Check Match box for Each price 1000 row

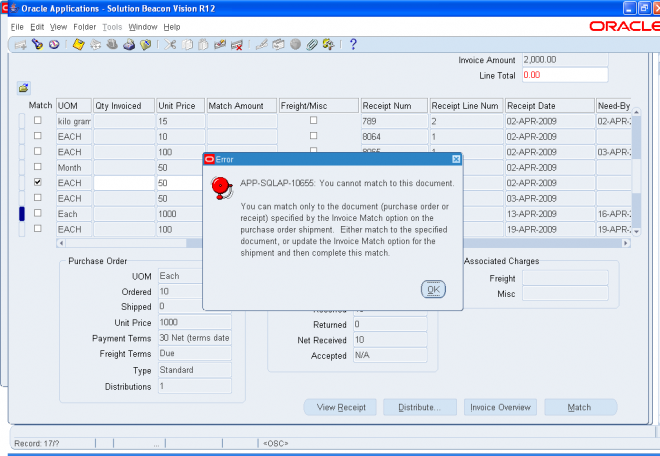tap(38, 213)
